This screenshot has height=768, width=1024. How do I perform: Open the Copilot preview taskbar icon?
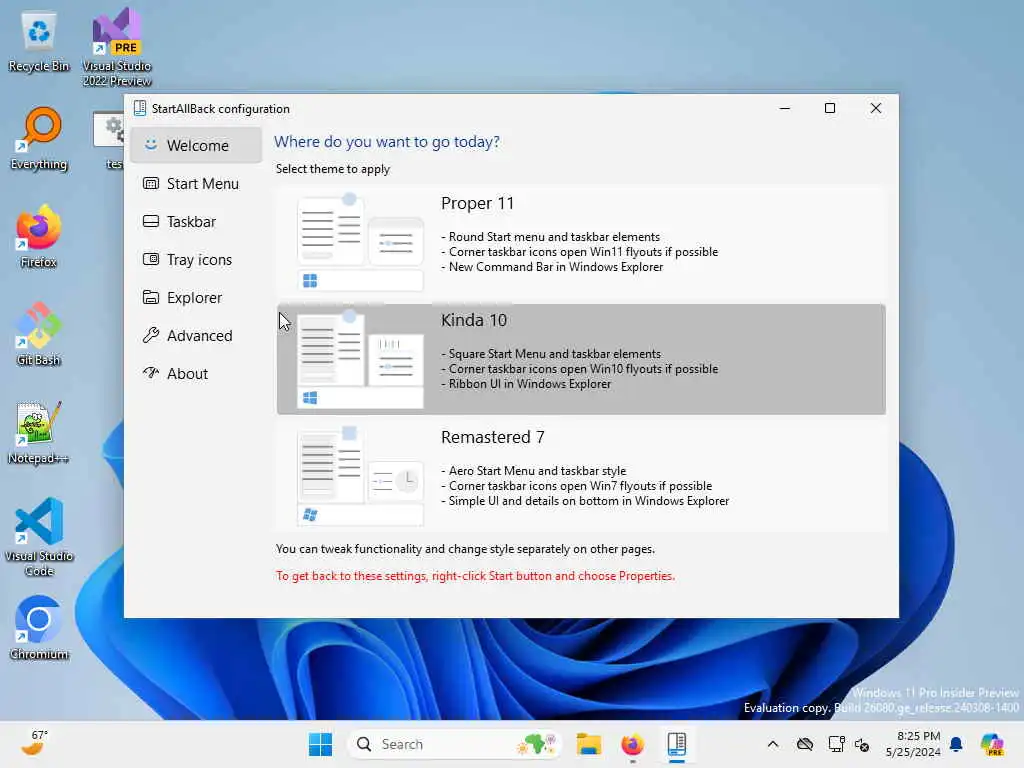click(992, 744)
